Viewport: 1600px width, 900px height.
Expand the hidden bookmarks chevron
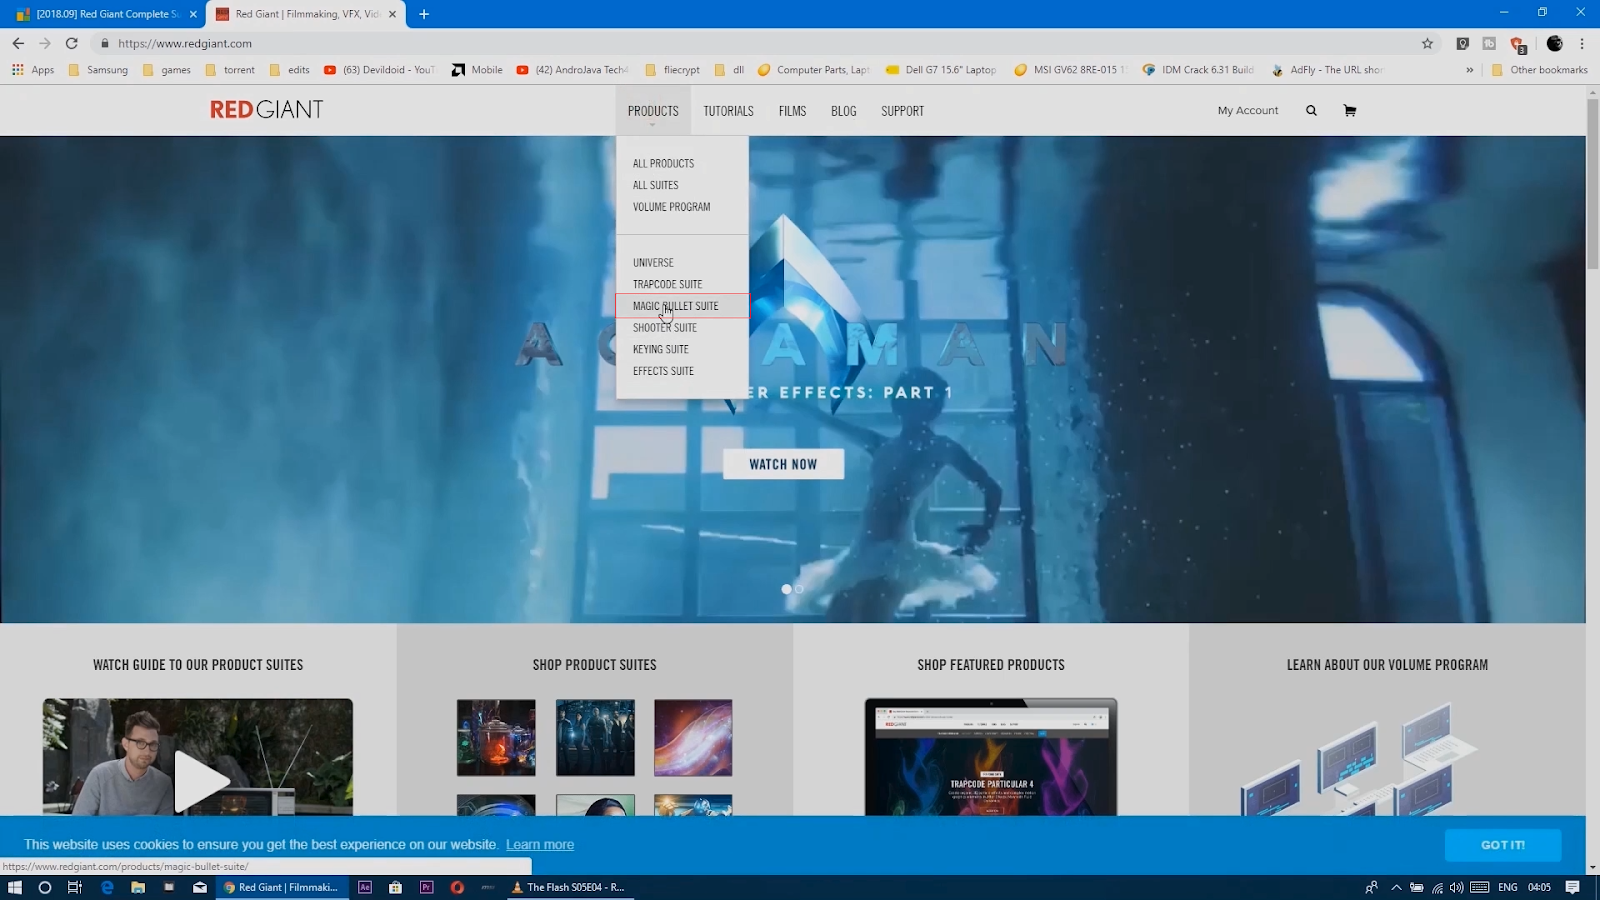tap(1470, 70)
